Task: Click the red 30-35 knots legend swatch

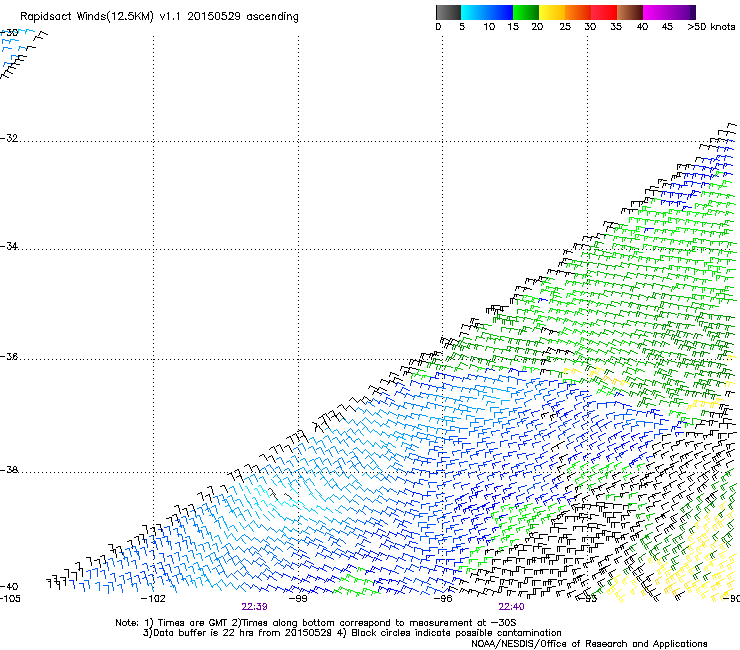Action: pyautogui.click(x=604, y=12)
